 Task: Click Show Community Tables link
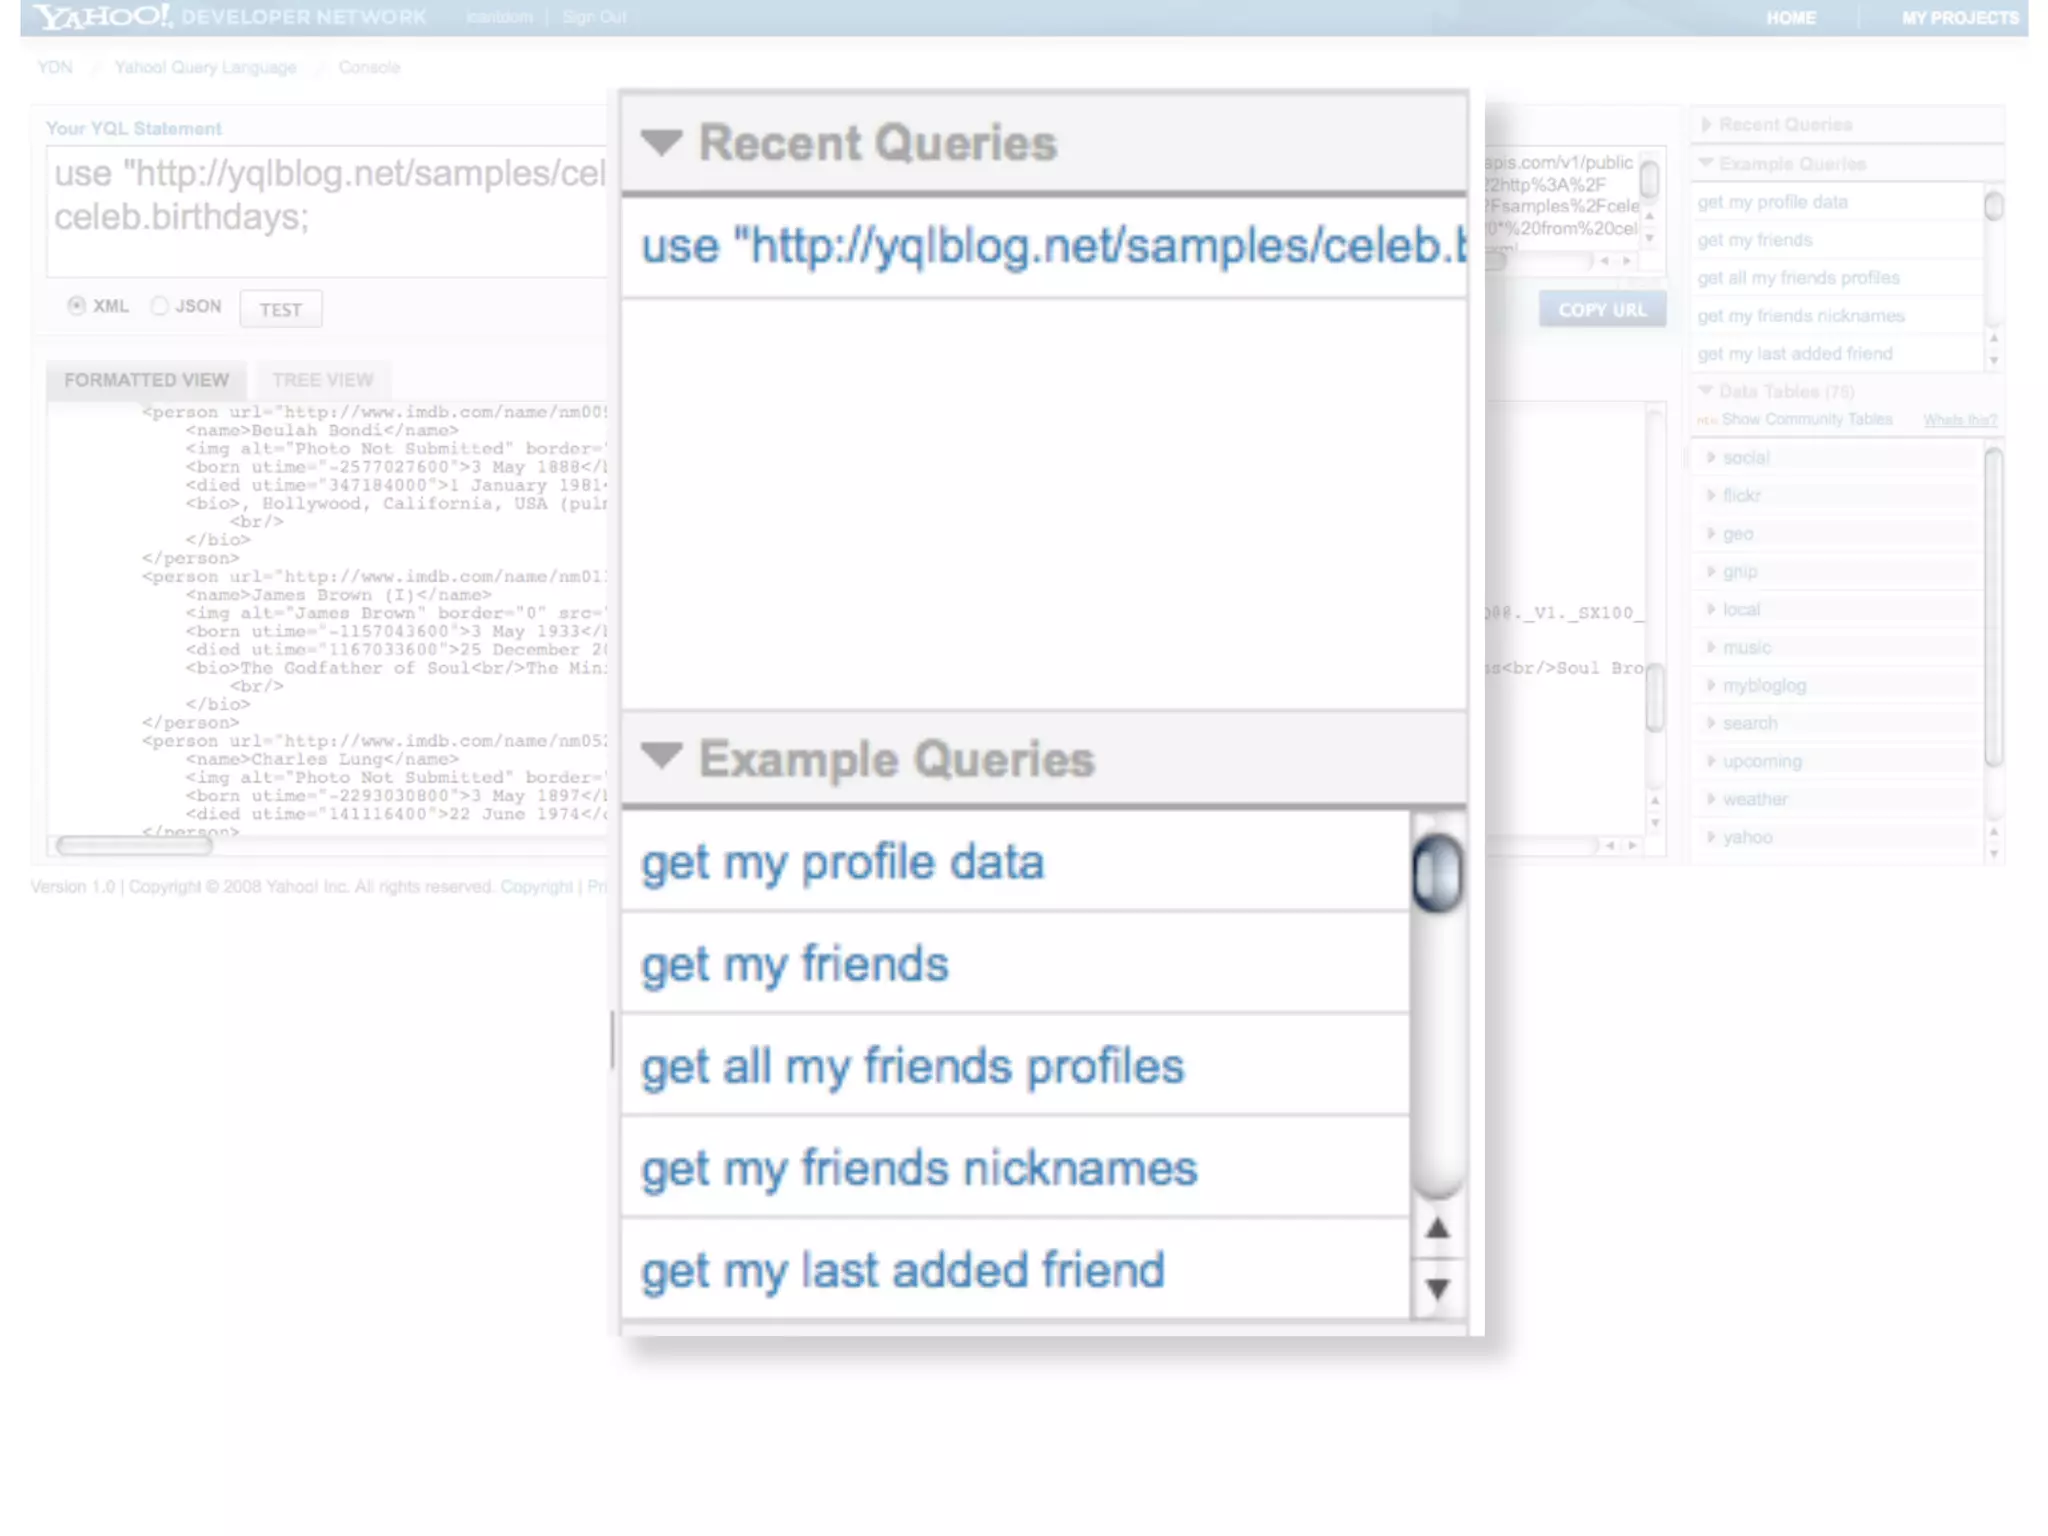click(1806, 420)
